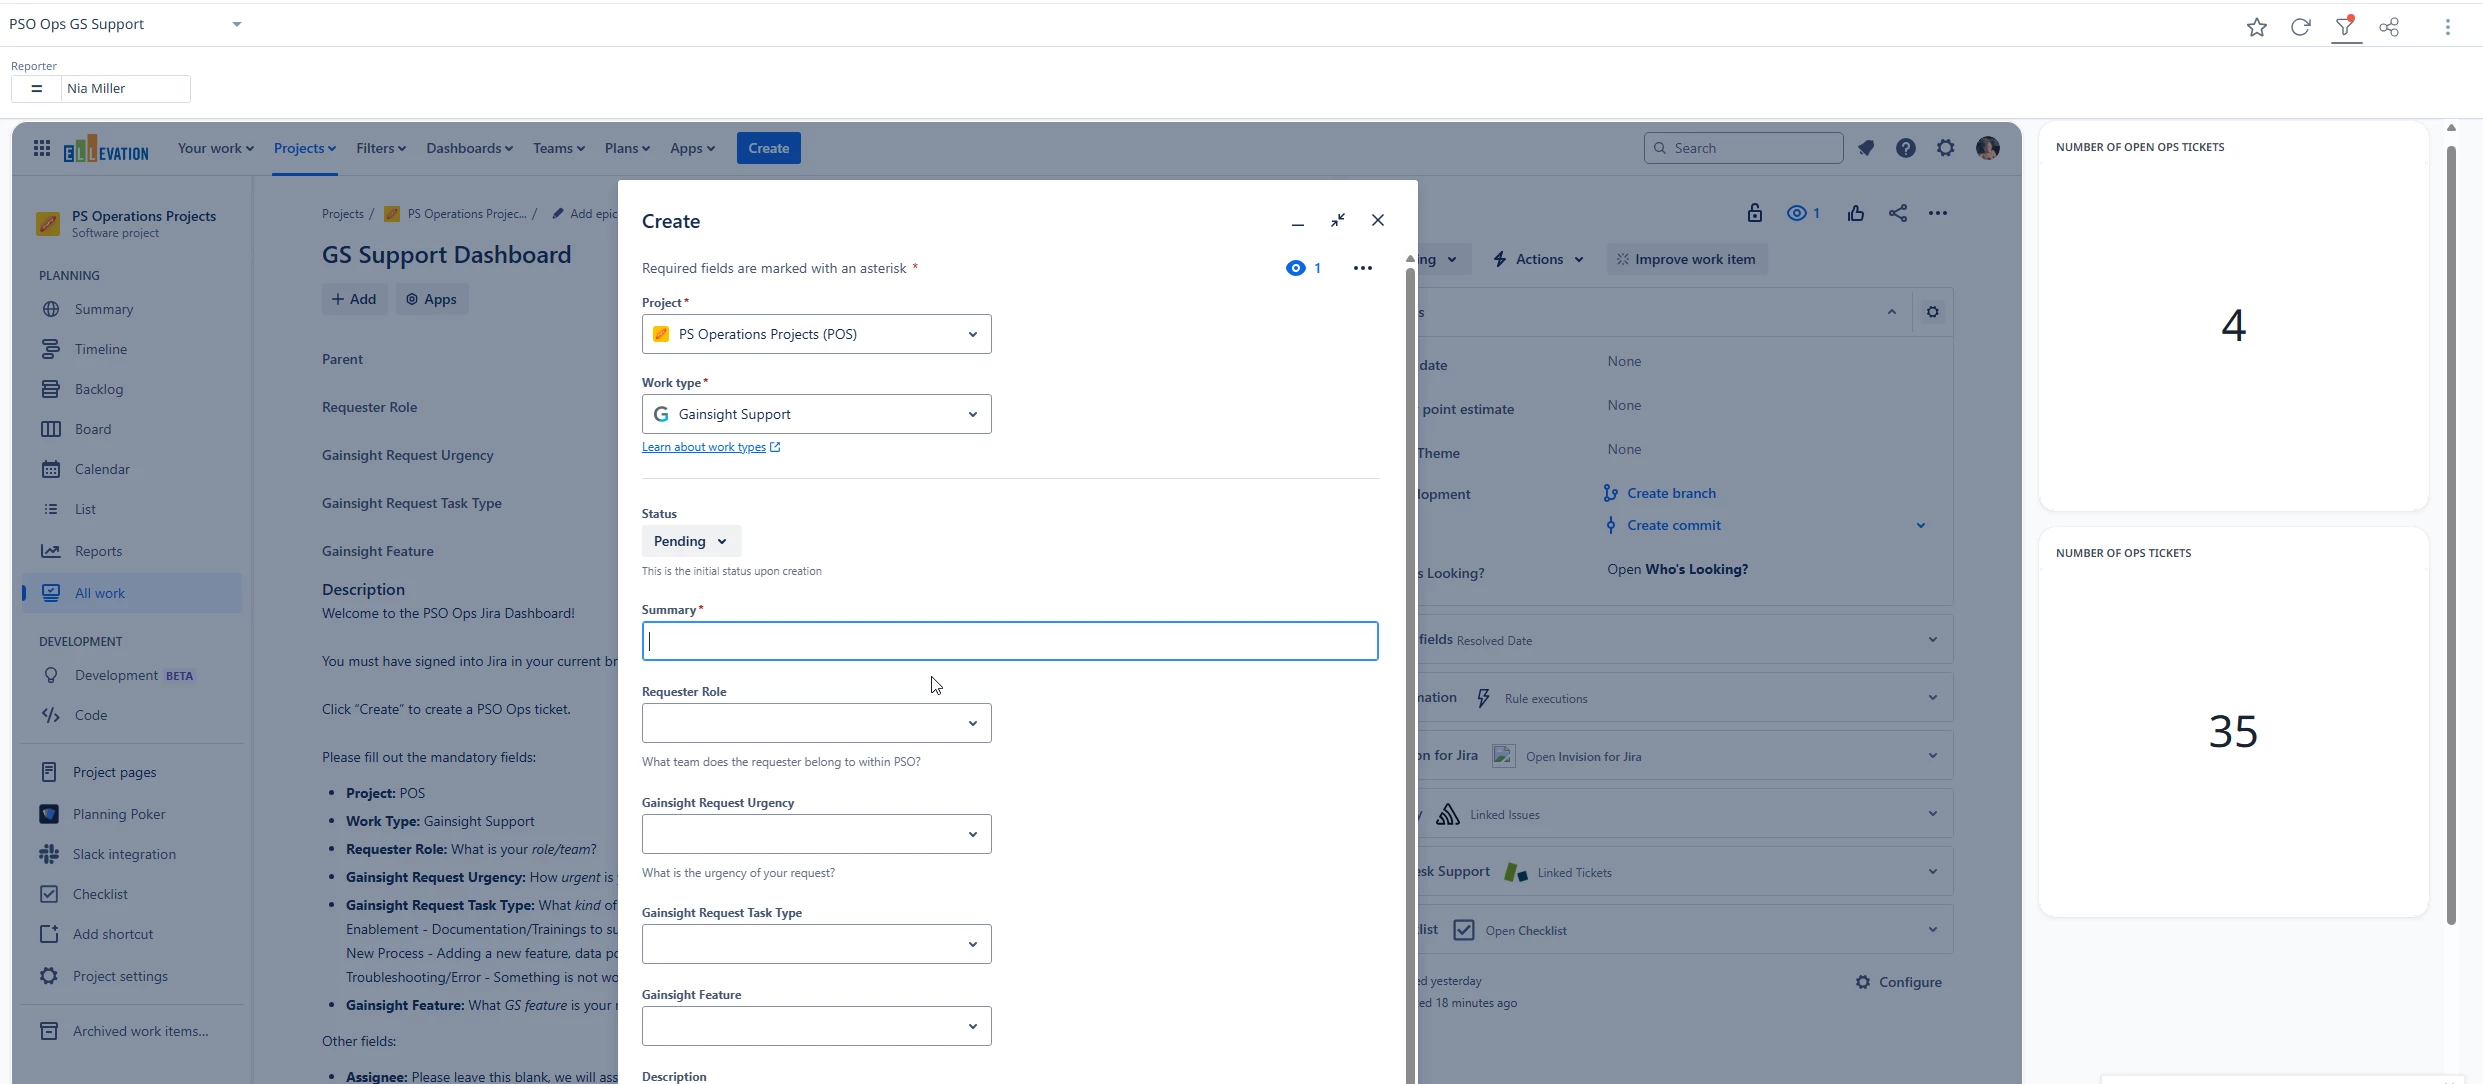
Task: Click the share icon on work item
Action: 1898,213
